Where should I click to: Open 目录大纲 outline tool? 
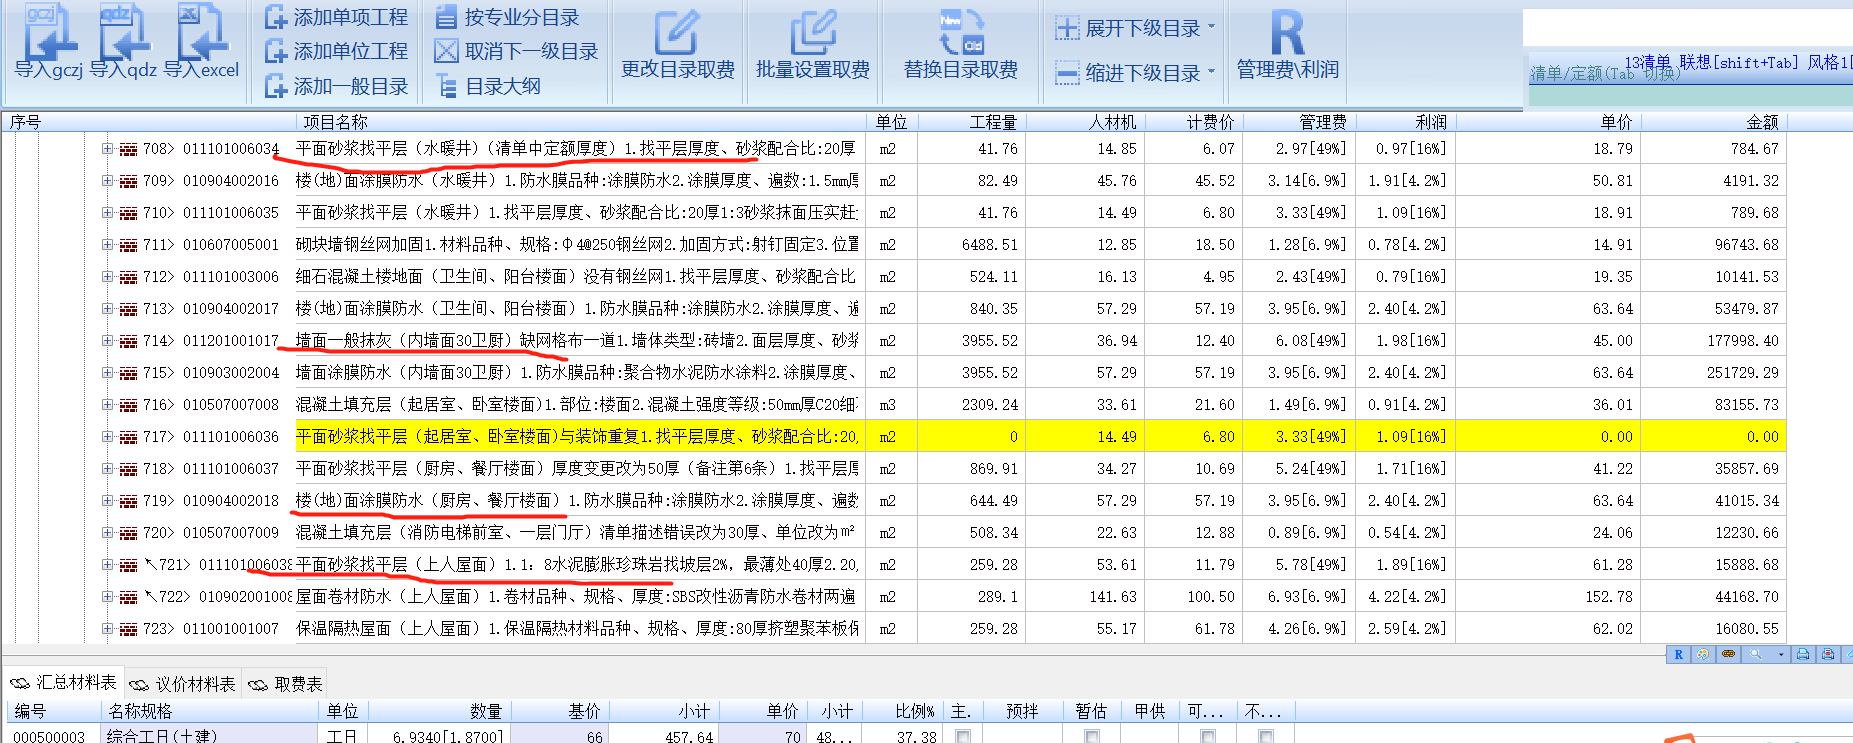pos(489,86)
